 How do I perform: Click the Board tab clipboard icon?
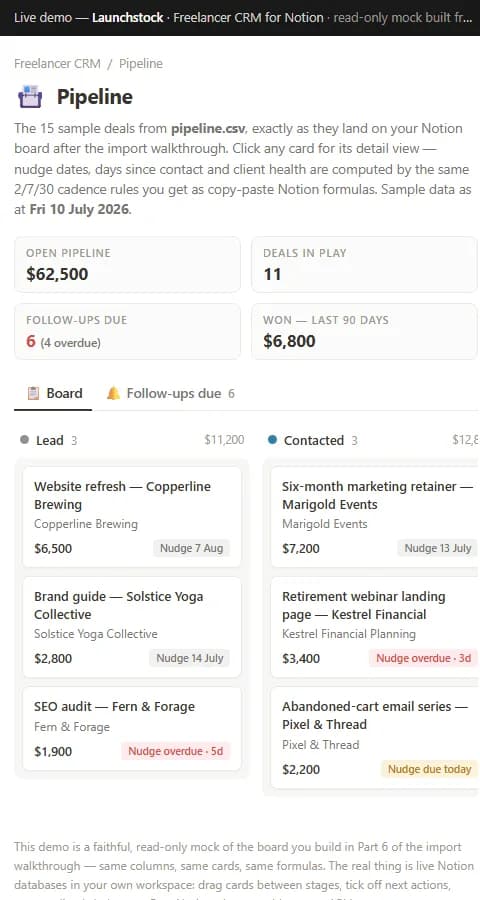coord(34,393)
